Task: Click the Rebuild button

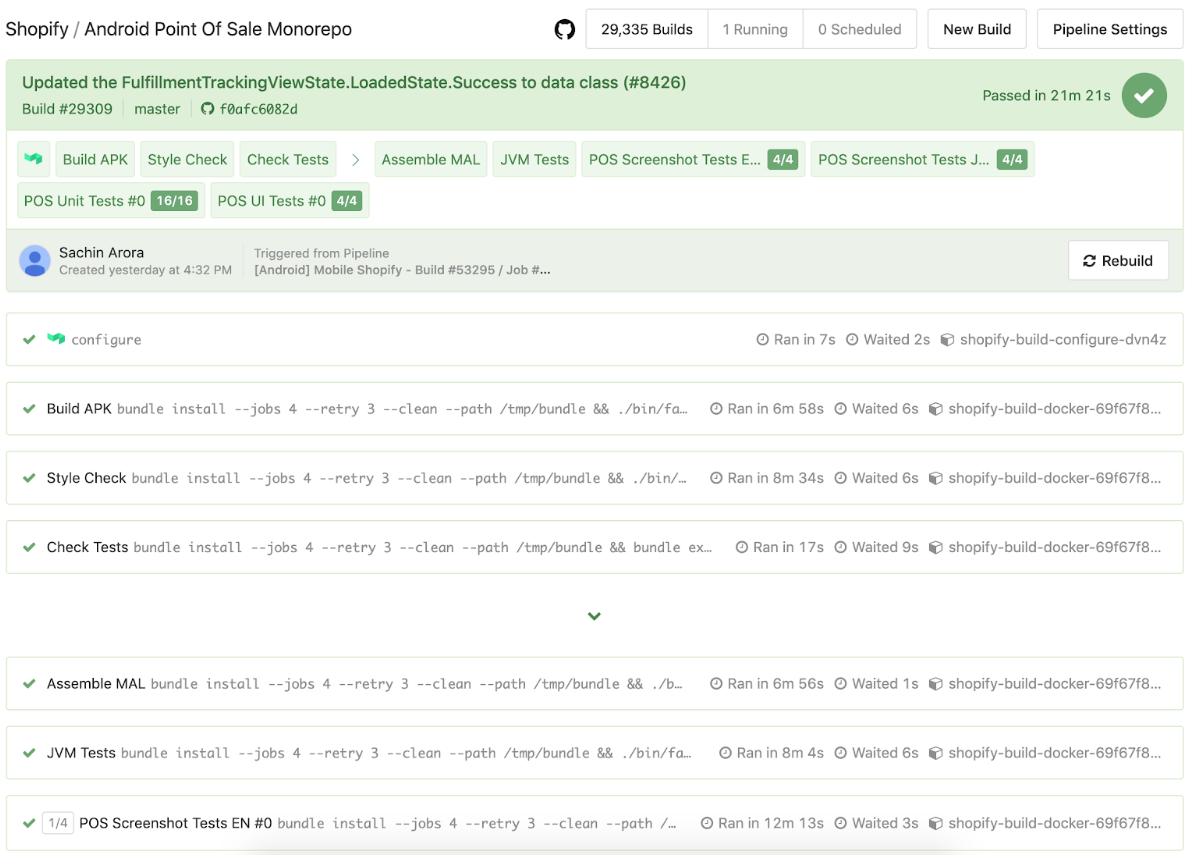Action: coord(1118,261)
